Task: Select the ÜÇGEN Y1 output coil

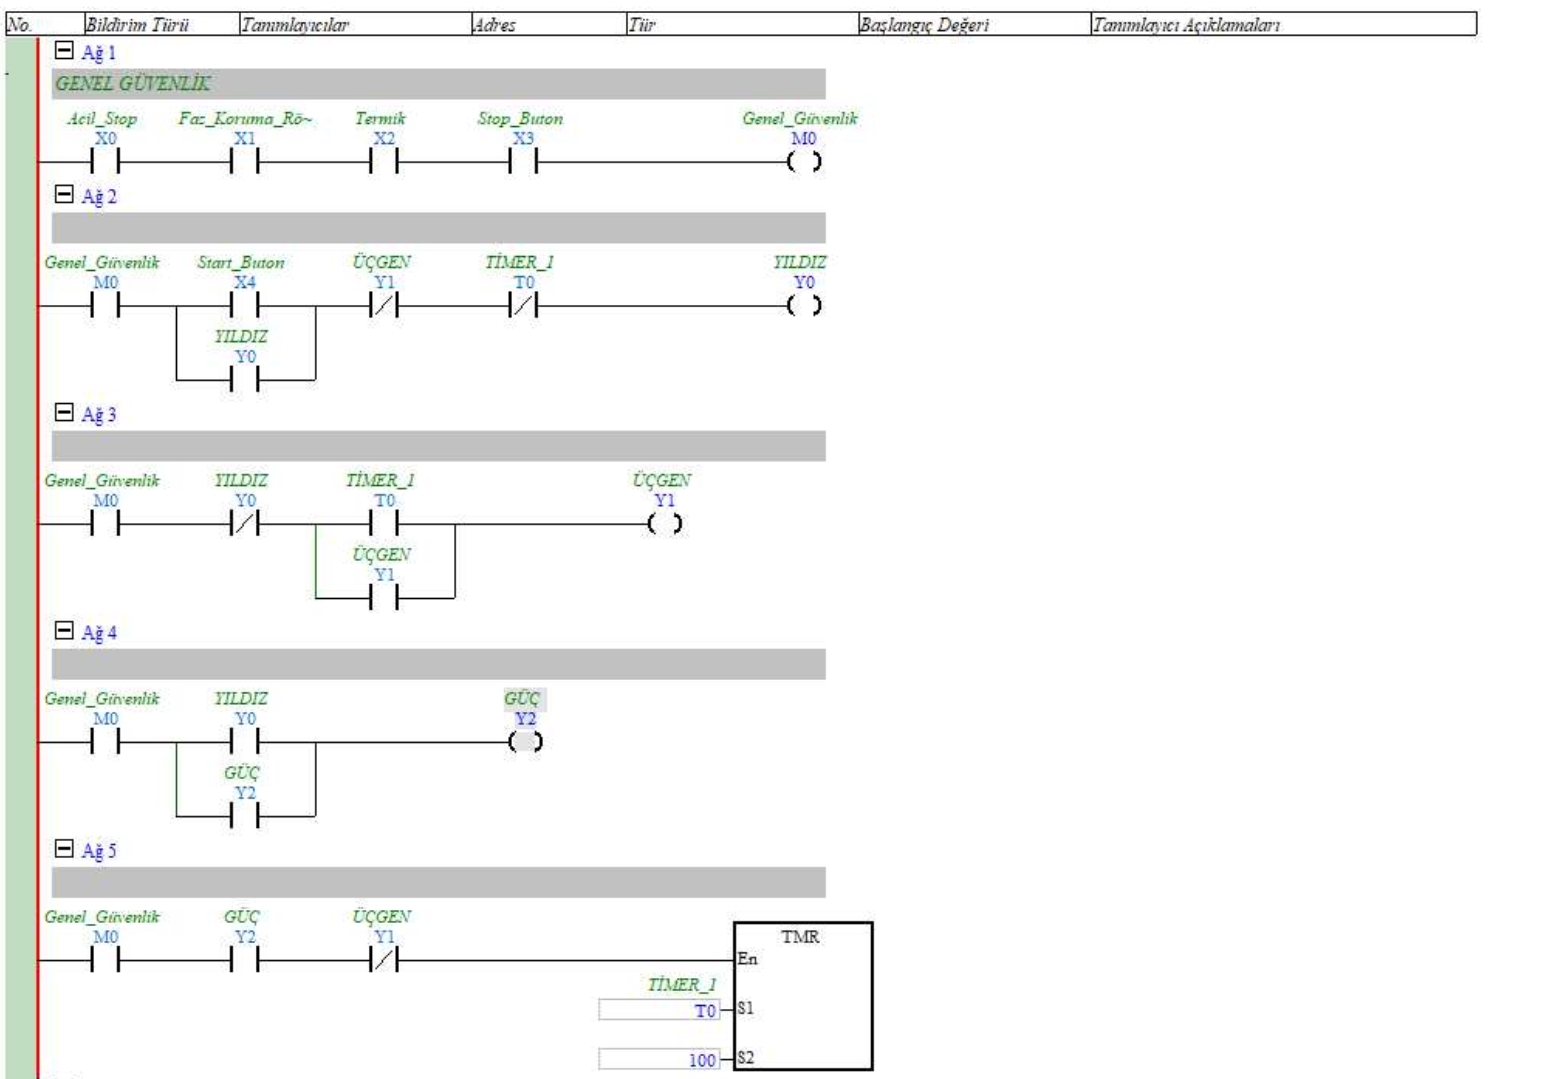Action: 664,523
